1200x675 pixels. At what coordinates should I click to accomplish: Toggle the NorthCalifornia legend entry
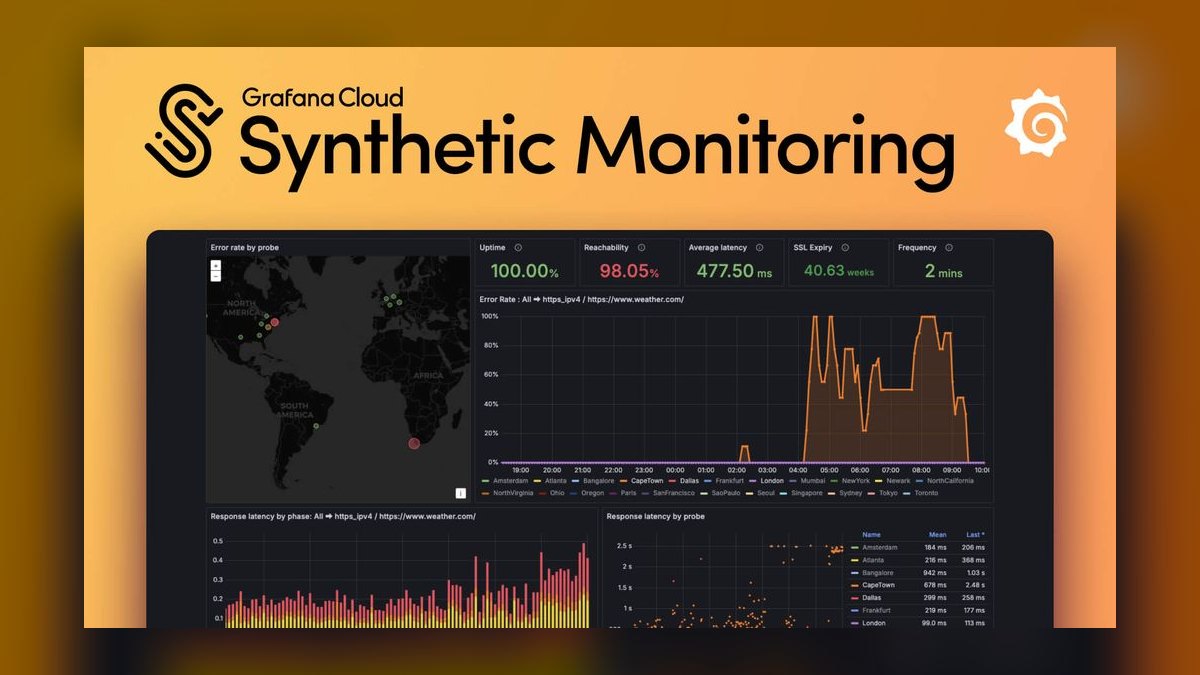click(x=945, y=481)
